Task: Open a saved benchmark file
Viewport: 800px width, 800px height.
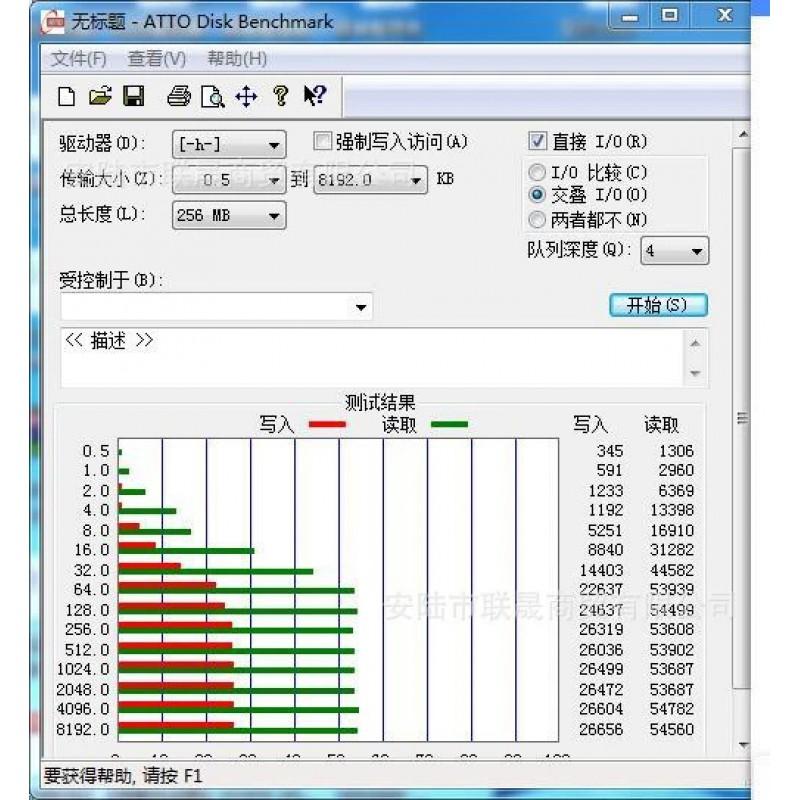Action: pos(100,96)
